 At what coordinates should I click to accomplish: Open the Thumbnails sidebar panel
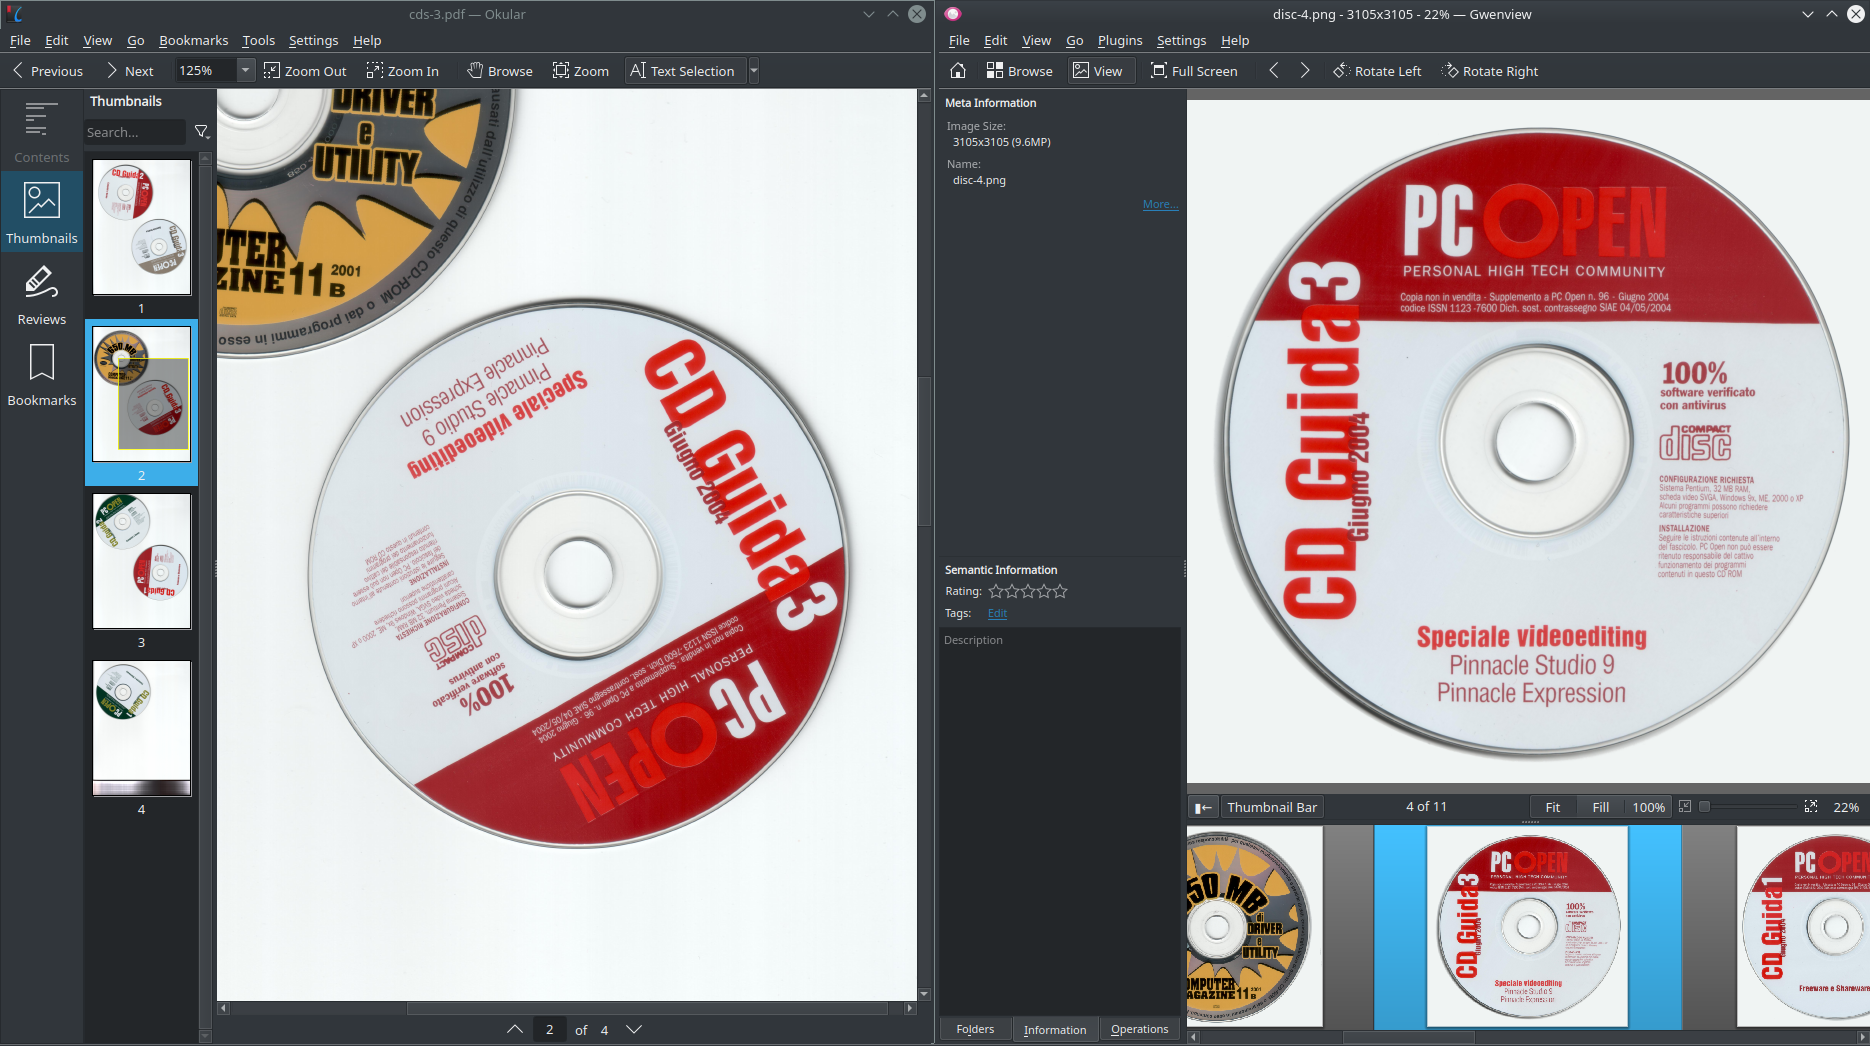[41, 212]
